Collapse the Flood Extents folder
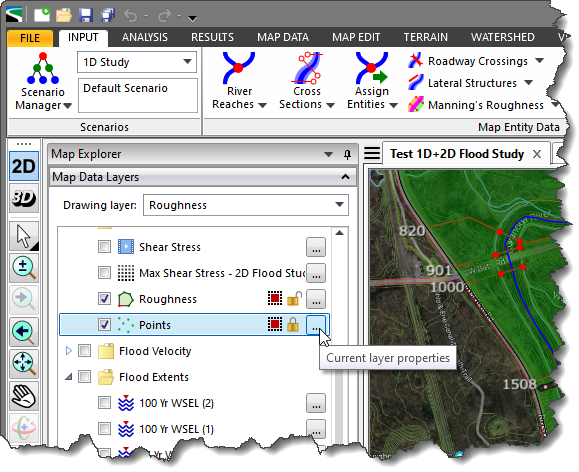This screenshot has width=579, height=472. coord(69,377)
